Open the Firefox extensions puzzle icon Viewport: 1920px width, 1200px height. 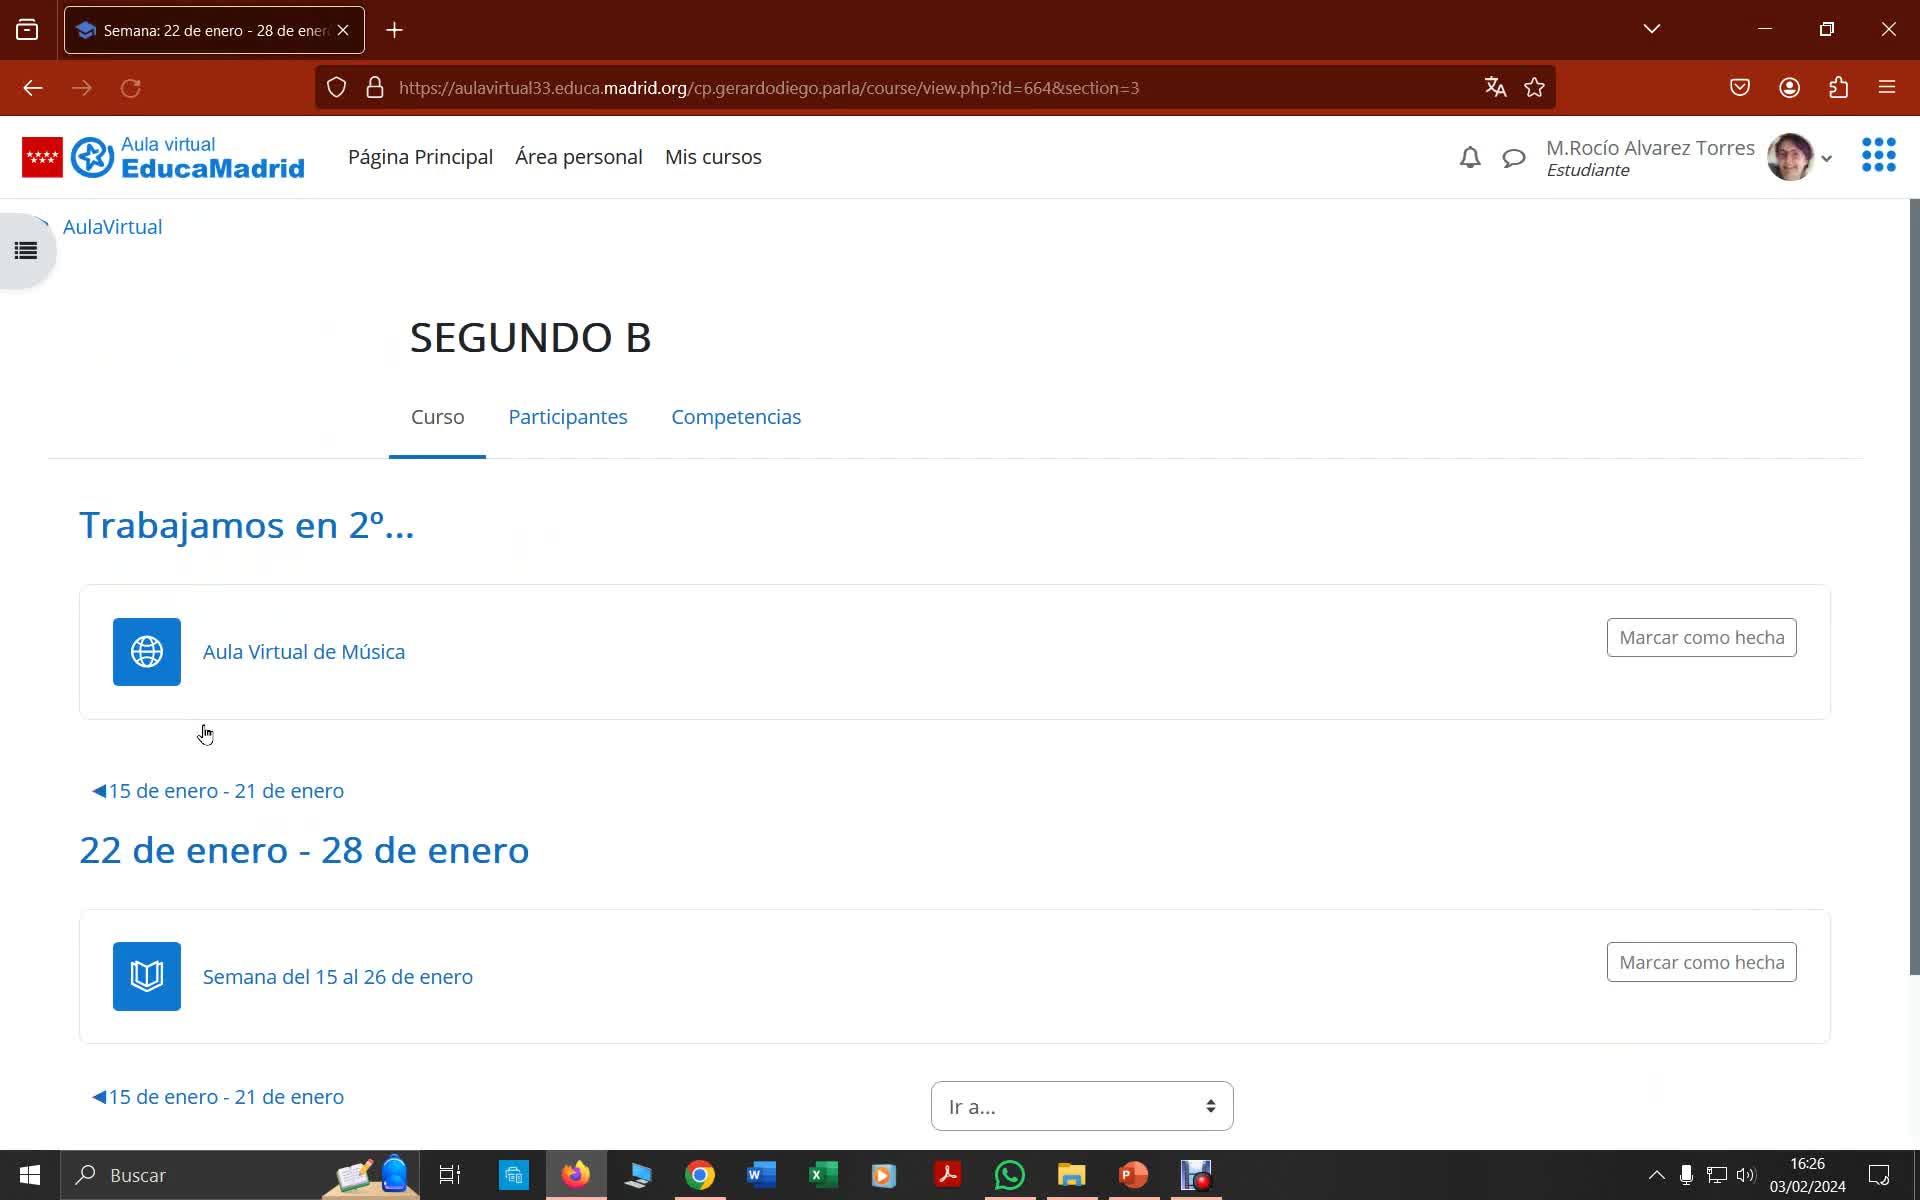pos(1838,88)
